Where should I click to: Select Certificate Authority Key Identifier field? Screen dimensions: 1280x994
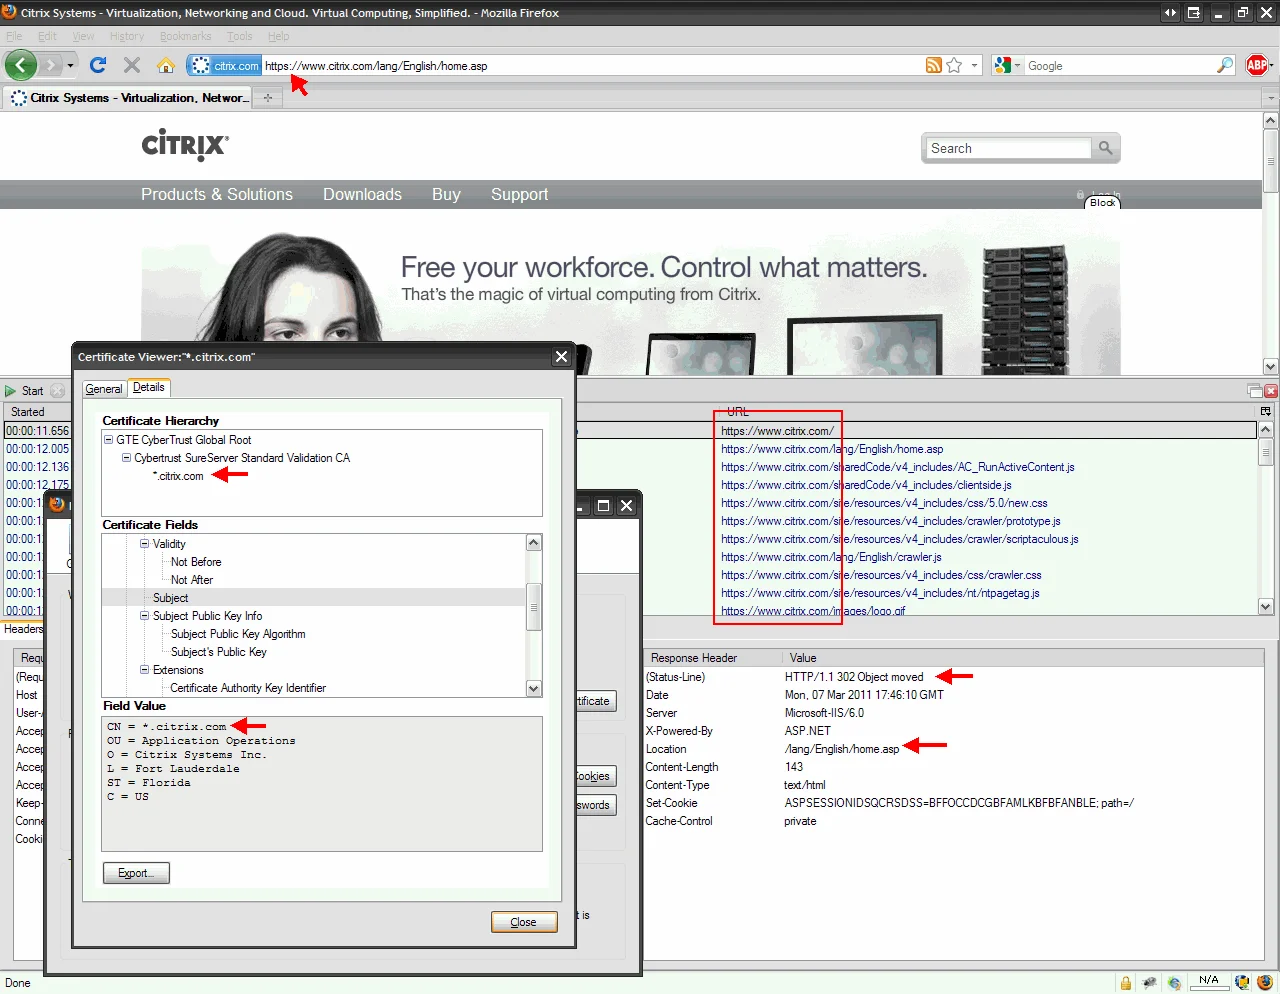[248, 688]
